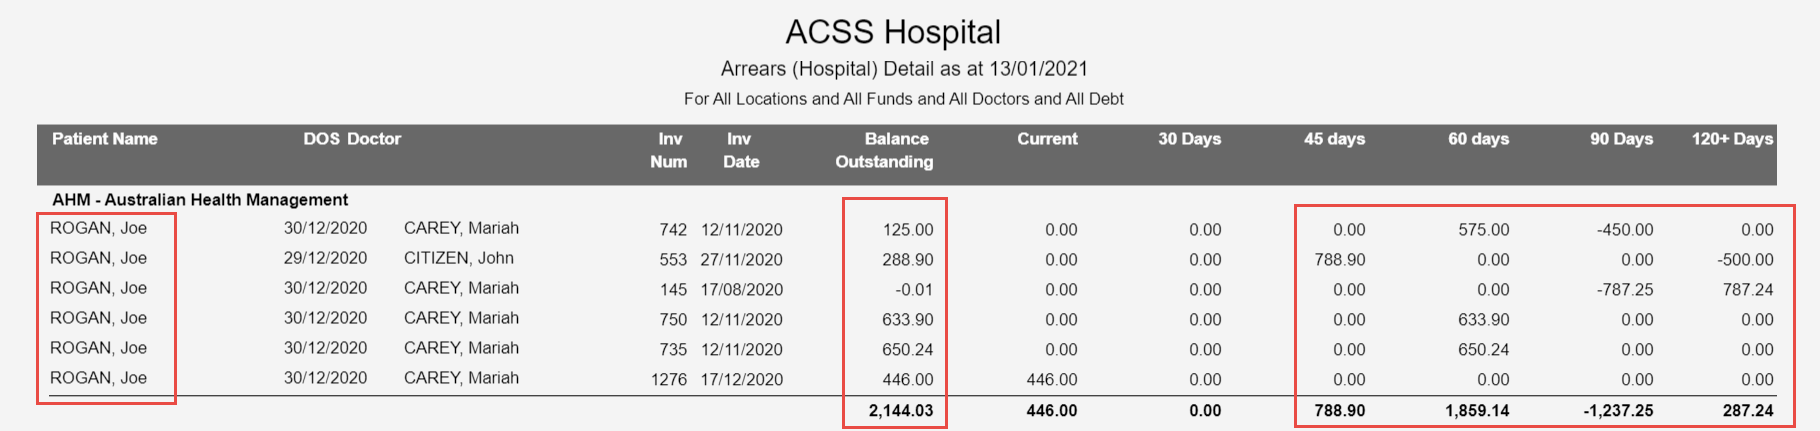Select invoice number 742 row
Image resolution: width=1820 pixels, height=431 pixels.
pos(906,229)
